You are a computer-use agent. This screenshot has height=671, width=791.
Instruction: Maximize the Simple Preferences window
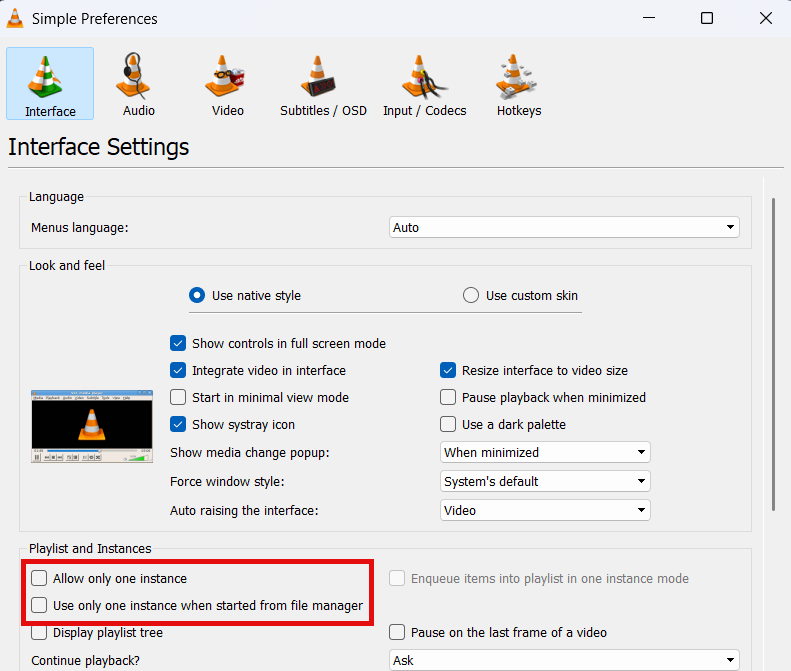pyautogui.click(x=707, y=18)
